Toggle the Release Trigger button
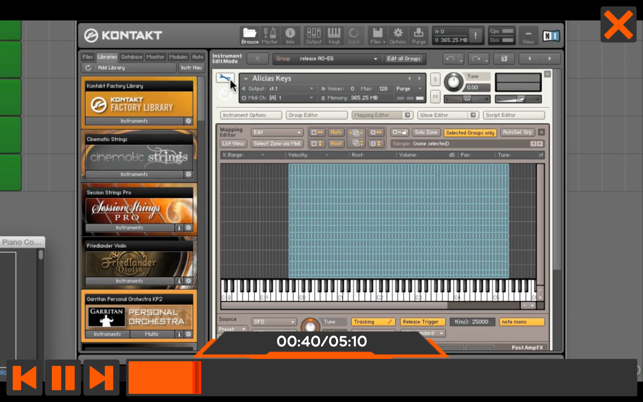Screen dimensions: 643x402 pos(423,322)
